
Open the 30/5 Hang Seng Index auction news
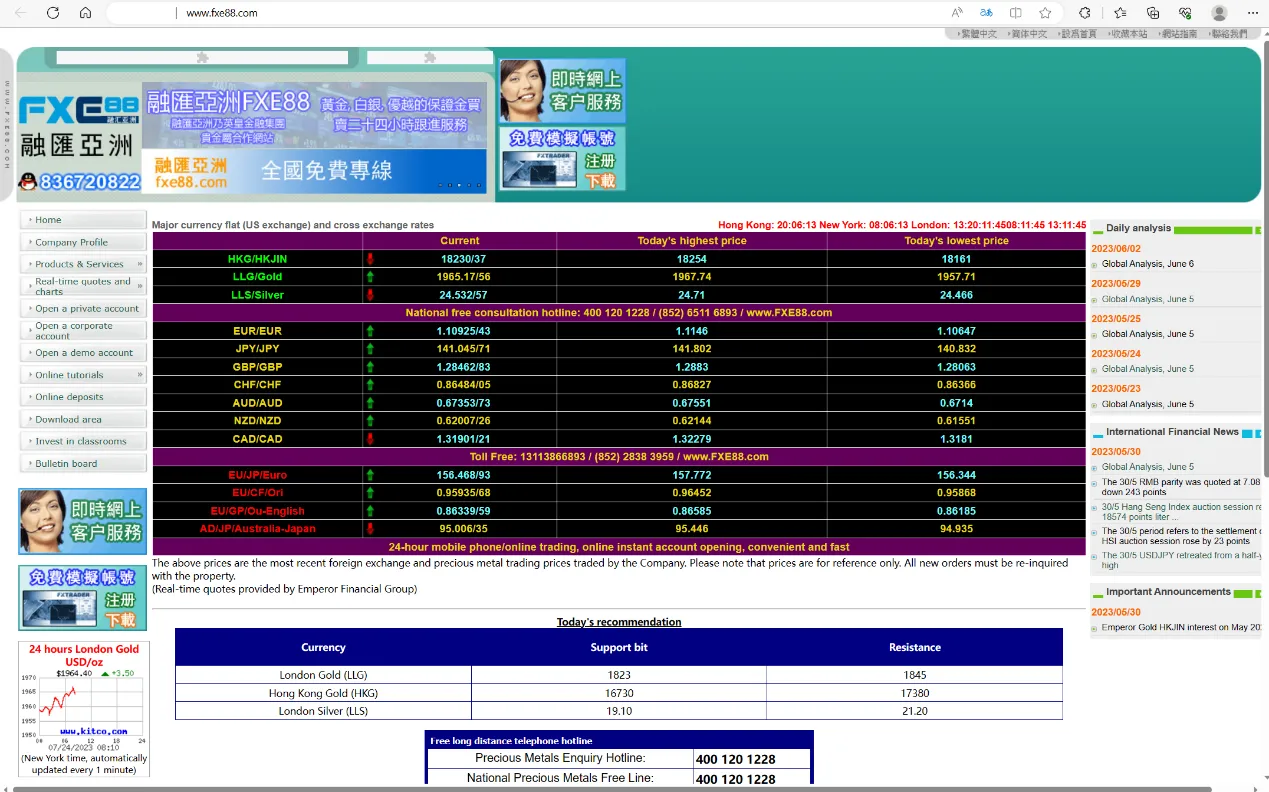pos(1181,512)
